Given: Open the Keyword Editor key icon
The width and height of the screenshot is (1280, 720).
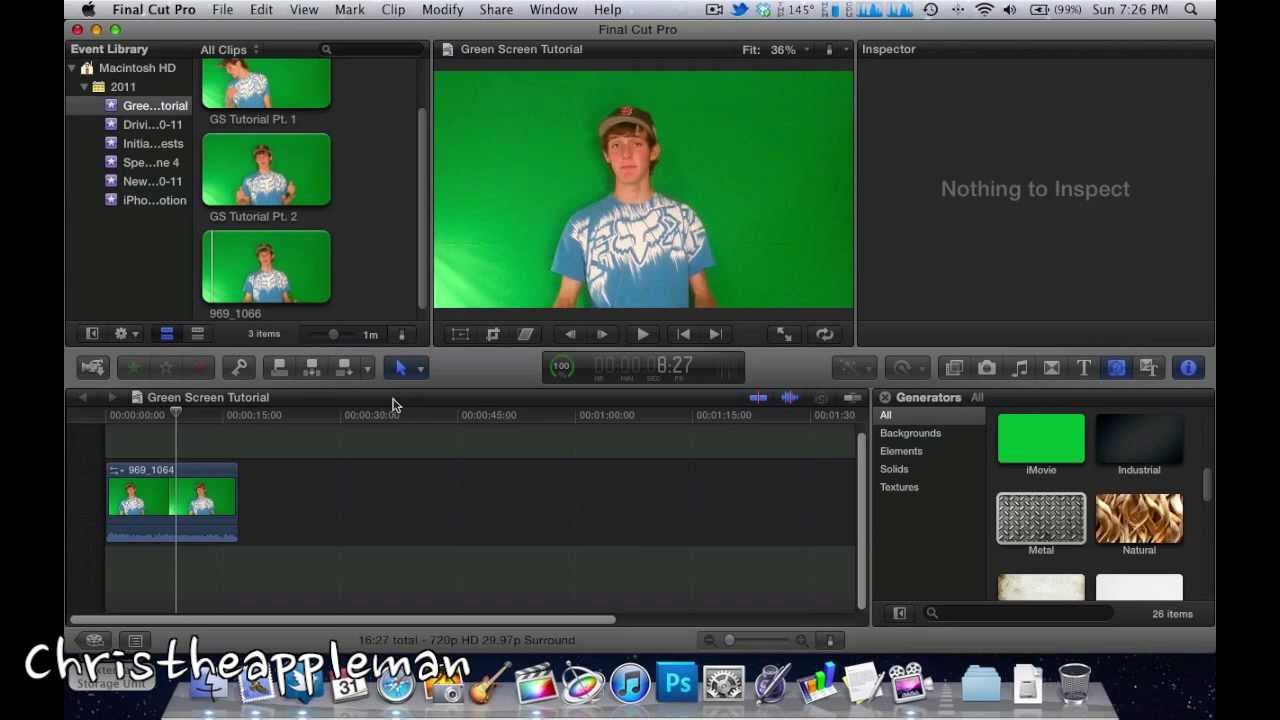Looking at the screenshot, I should [239, 368].
